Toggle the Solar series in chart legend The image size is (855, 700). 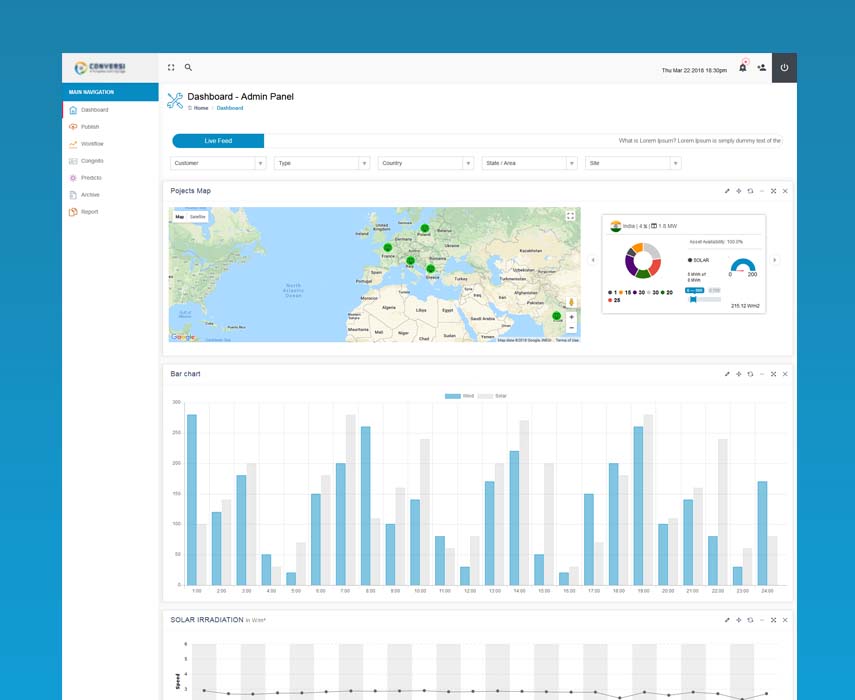pos(493,396)
